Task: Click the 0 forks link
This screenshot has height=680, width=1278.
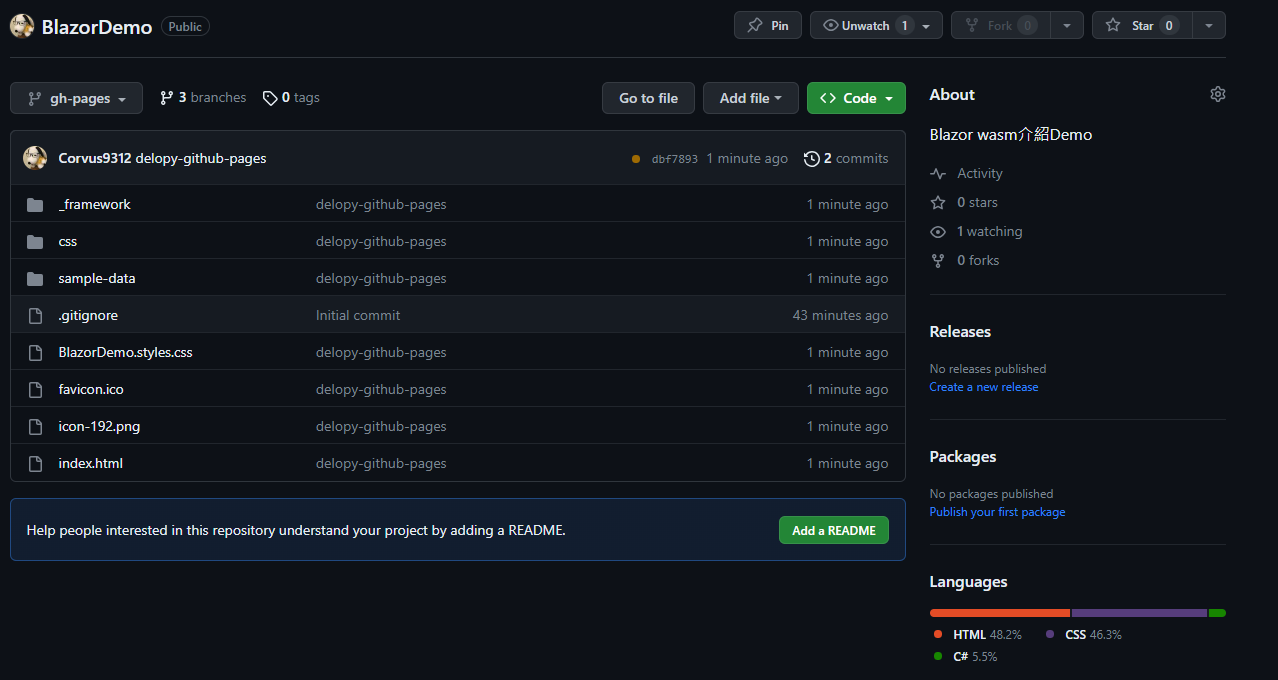Action: 965,260
